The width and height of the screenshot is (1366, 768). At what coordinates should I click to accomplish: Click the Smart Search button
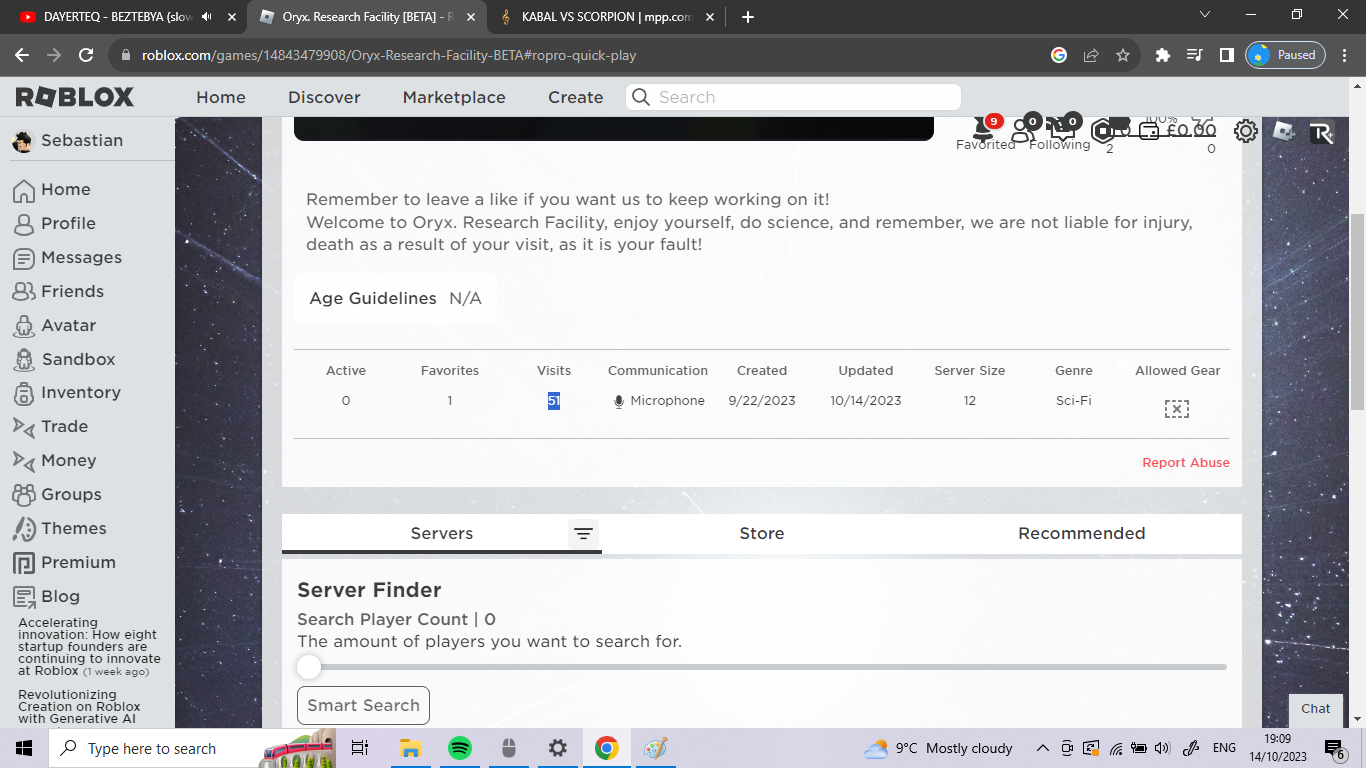coord(363,705)
